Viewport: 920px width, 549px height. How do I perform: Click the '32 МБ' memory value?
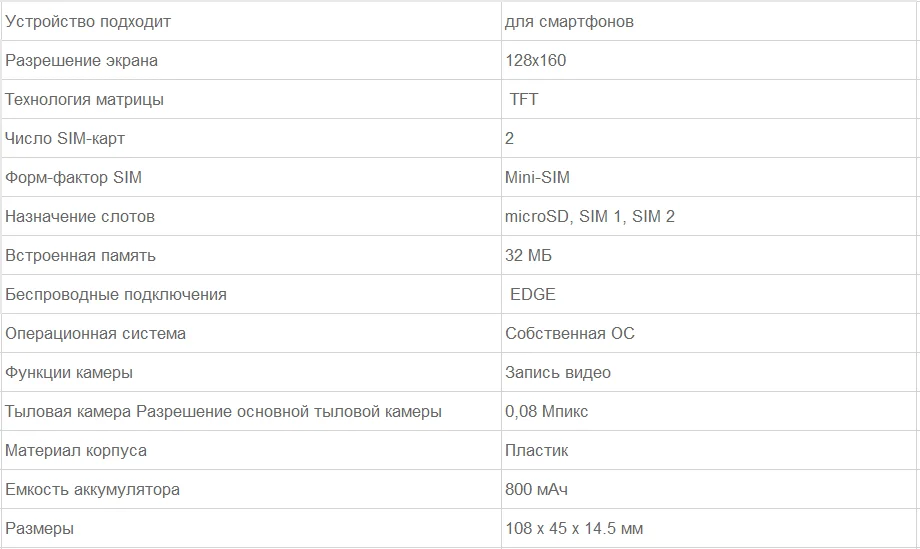point(529,255)
